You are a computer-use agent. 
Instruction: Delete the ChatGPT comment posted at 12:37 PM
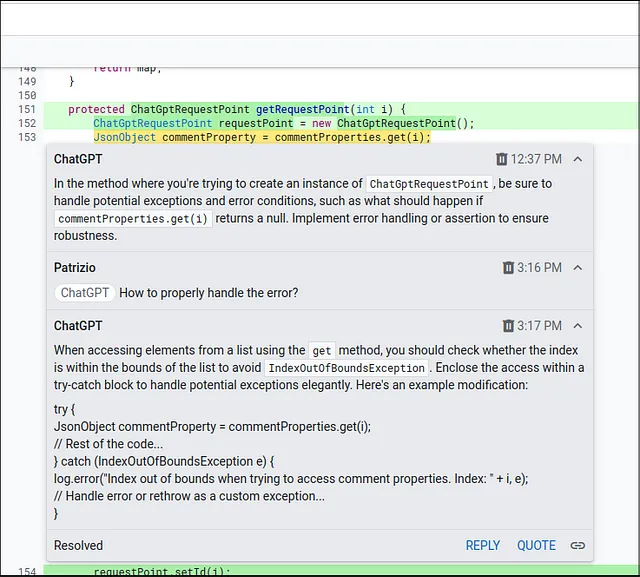coord(501,159)
